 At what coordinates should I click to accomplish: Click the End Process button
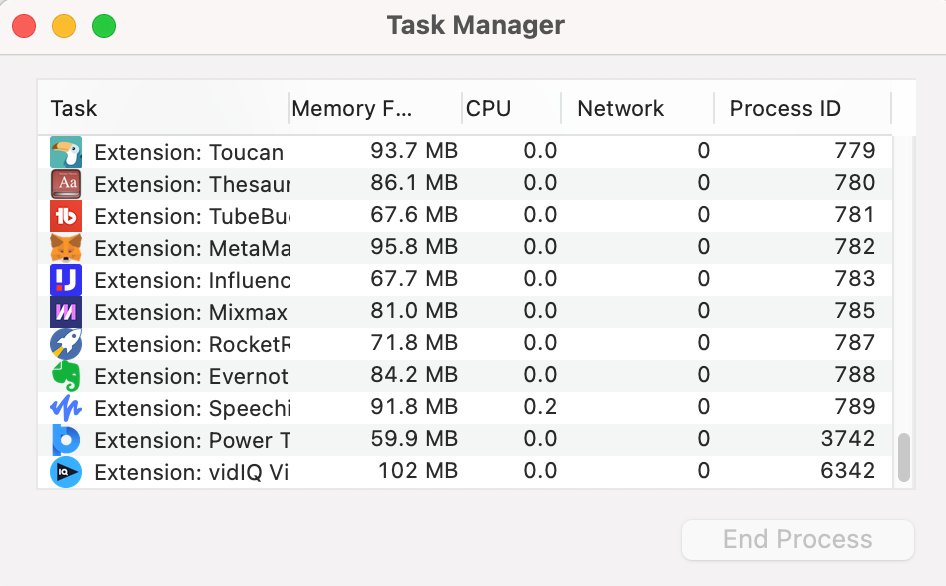tap(797, 540)
